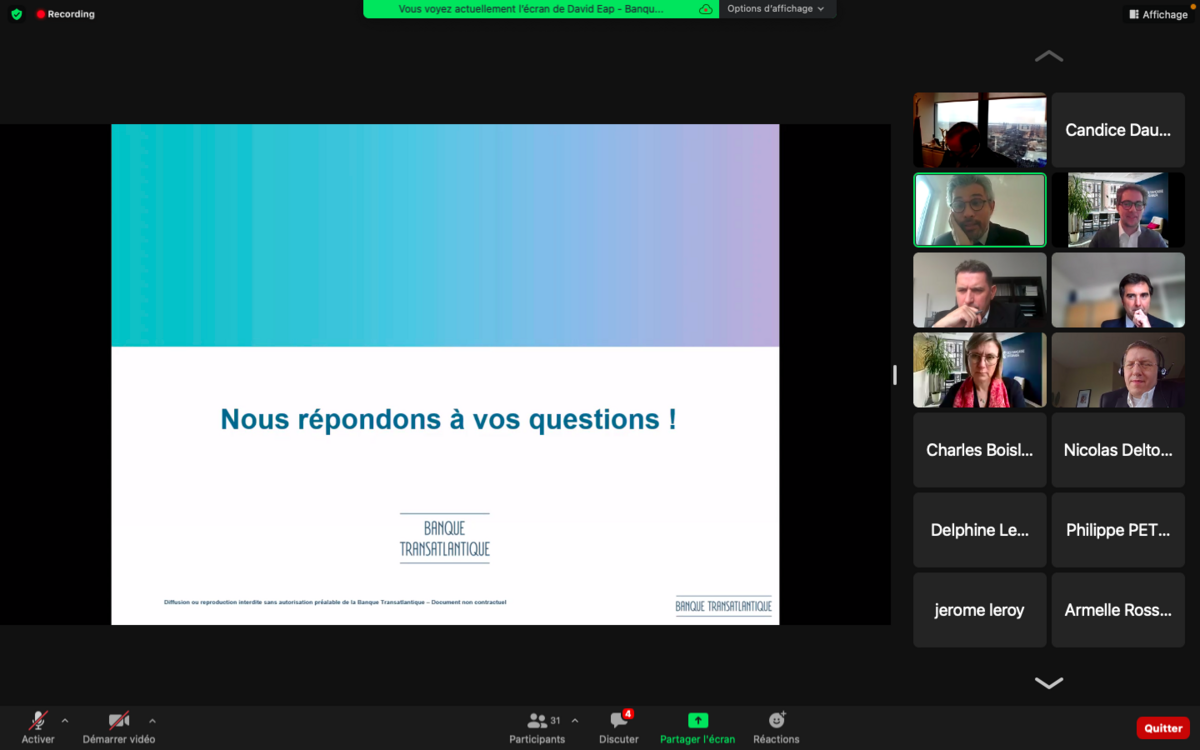Start camera with Démarrer vidéo

click(x=119, y=720)
